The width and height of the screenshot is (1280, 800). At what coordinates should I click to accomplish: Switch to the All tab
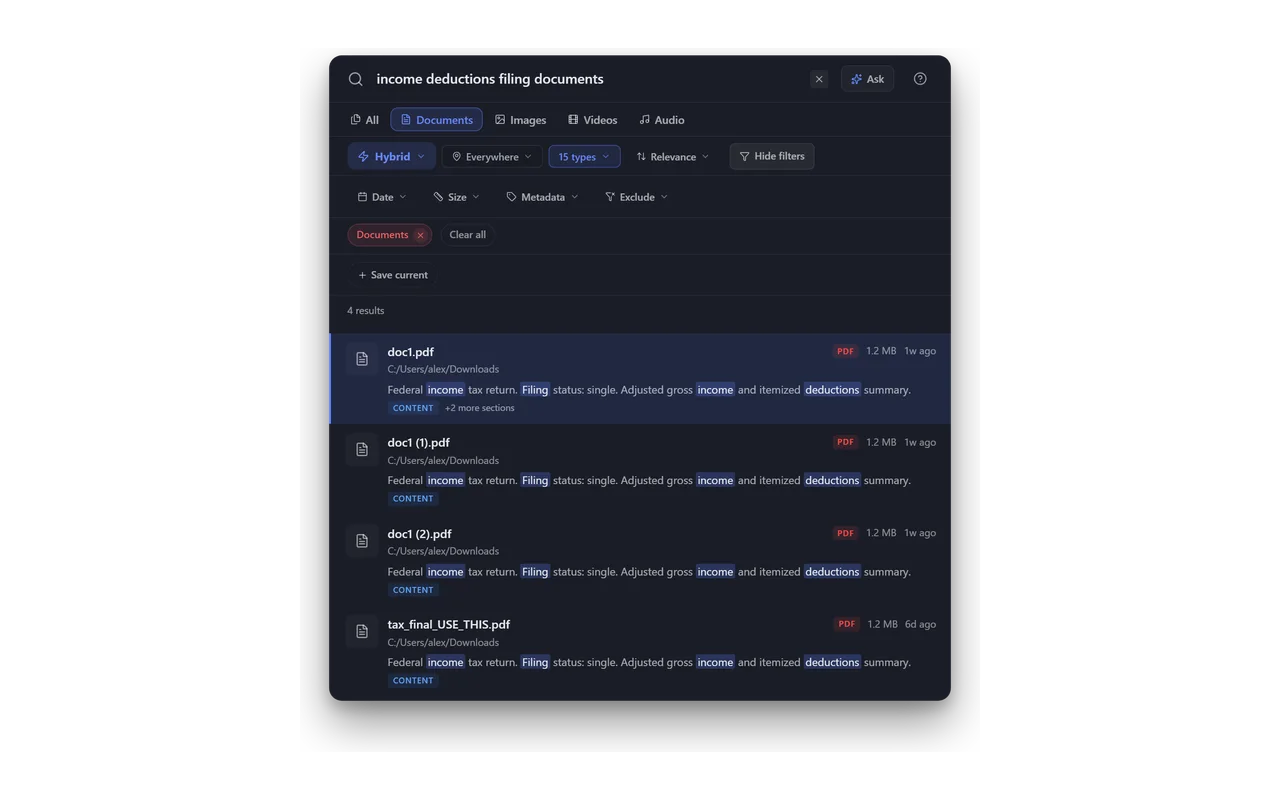coord(364,120)
